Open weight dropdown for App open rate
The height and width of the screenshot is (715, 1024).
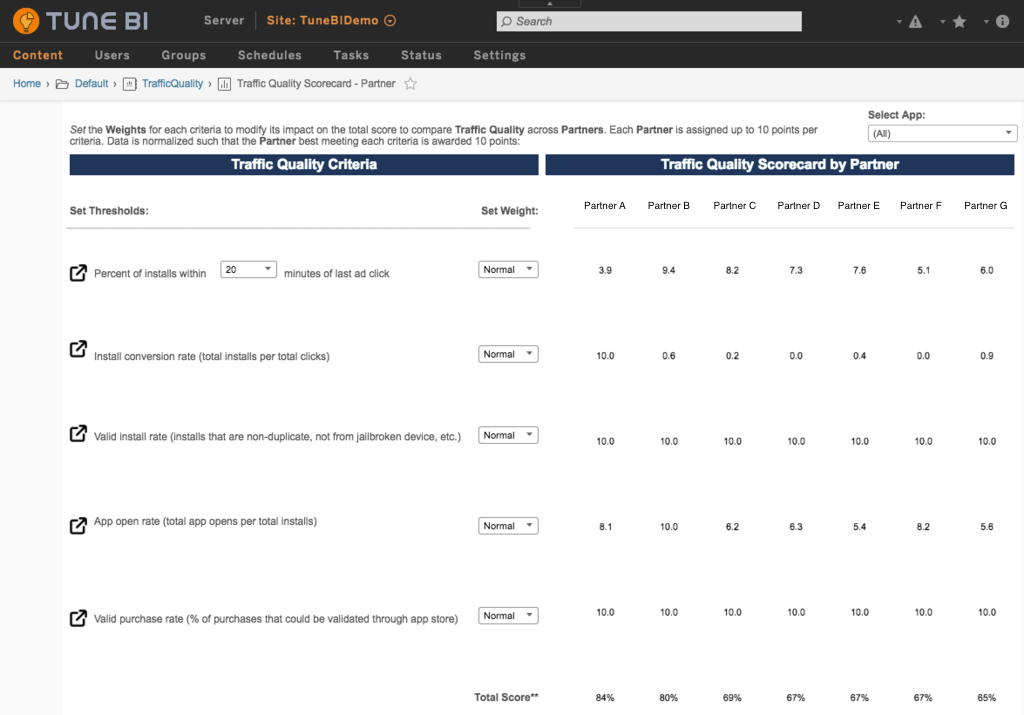pyautogui.click(x=508, y=526)
